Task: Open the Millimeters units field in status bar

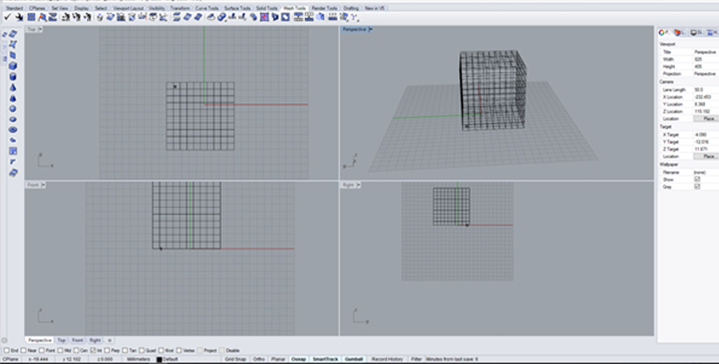Action: 138,359
